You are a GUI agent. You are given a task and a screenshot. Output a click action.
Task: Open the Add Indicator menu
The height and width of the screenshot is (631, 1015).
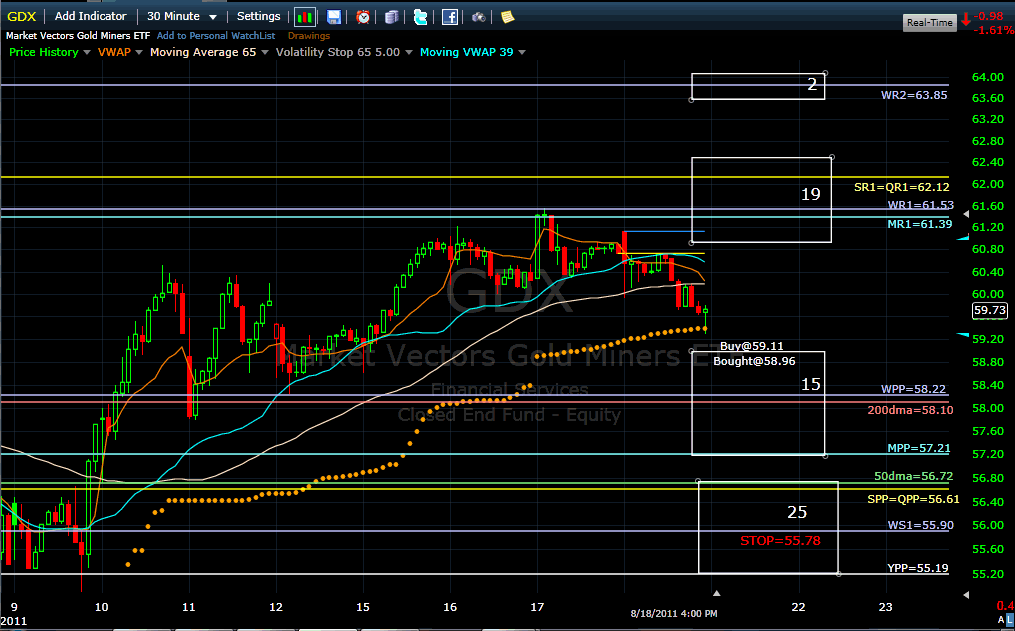[x=90, y=16]
